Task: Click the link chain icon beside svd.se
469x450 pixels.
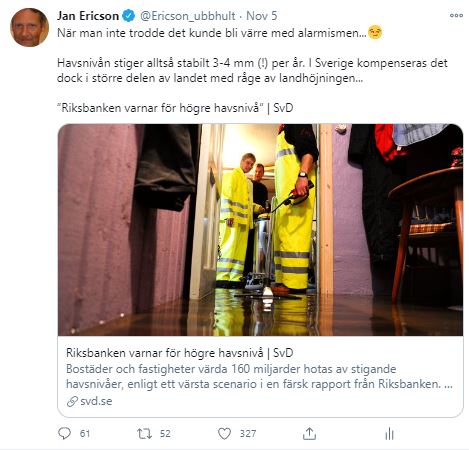Action: tap(72, 401)
